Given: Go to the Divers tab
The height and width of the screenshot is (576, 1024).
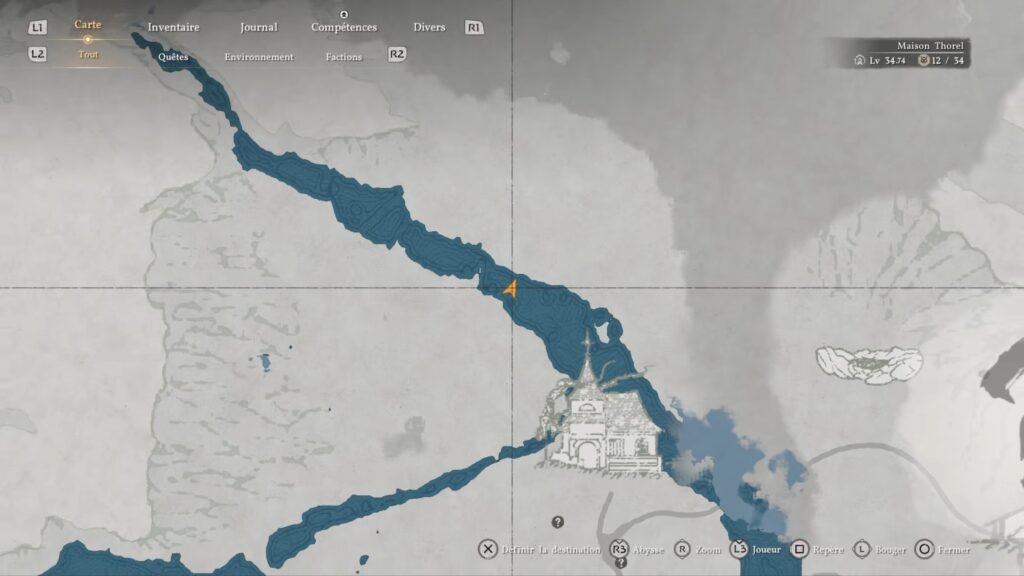Looking at the screenshot, I should [x=429, y=27].
